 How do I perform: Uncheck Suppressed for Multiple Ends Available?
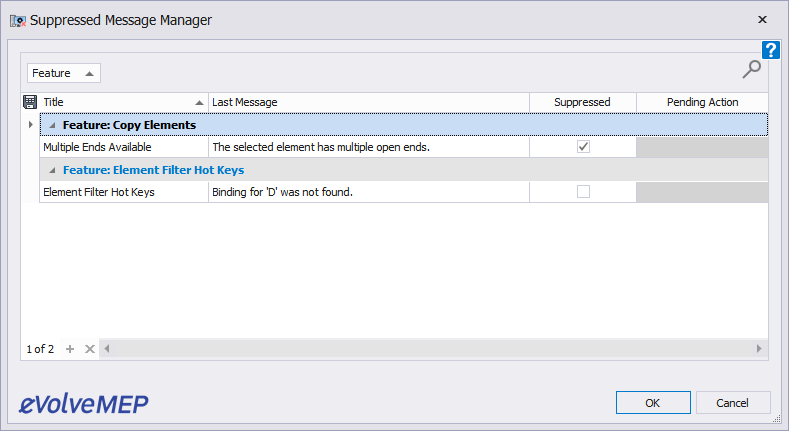point(583,147)
